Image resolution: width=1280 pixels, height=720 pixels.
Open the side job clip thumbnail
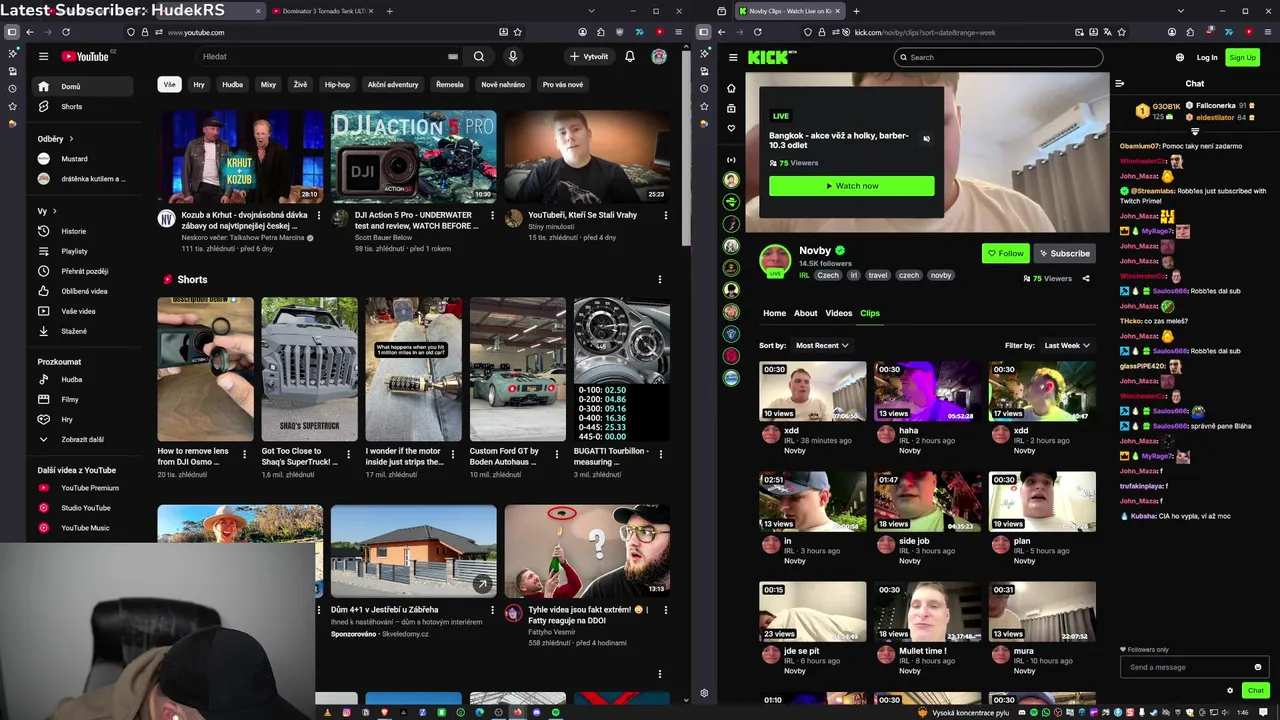coord(927,501)
